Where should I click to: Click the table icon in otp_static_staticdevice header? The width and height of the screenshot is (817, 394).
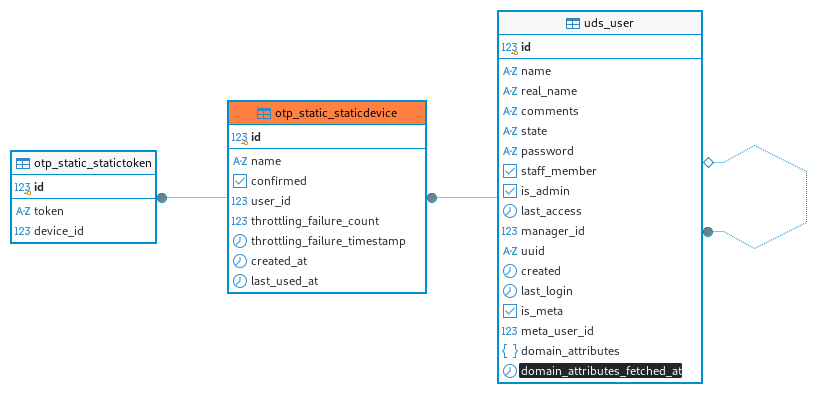(x=264, y=114)
